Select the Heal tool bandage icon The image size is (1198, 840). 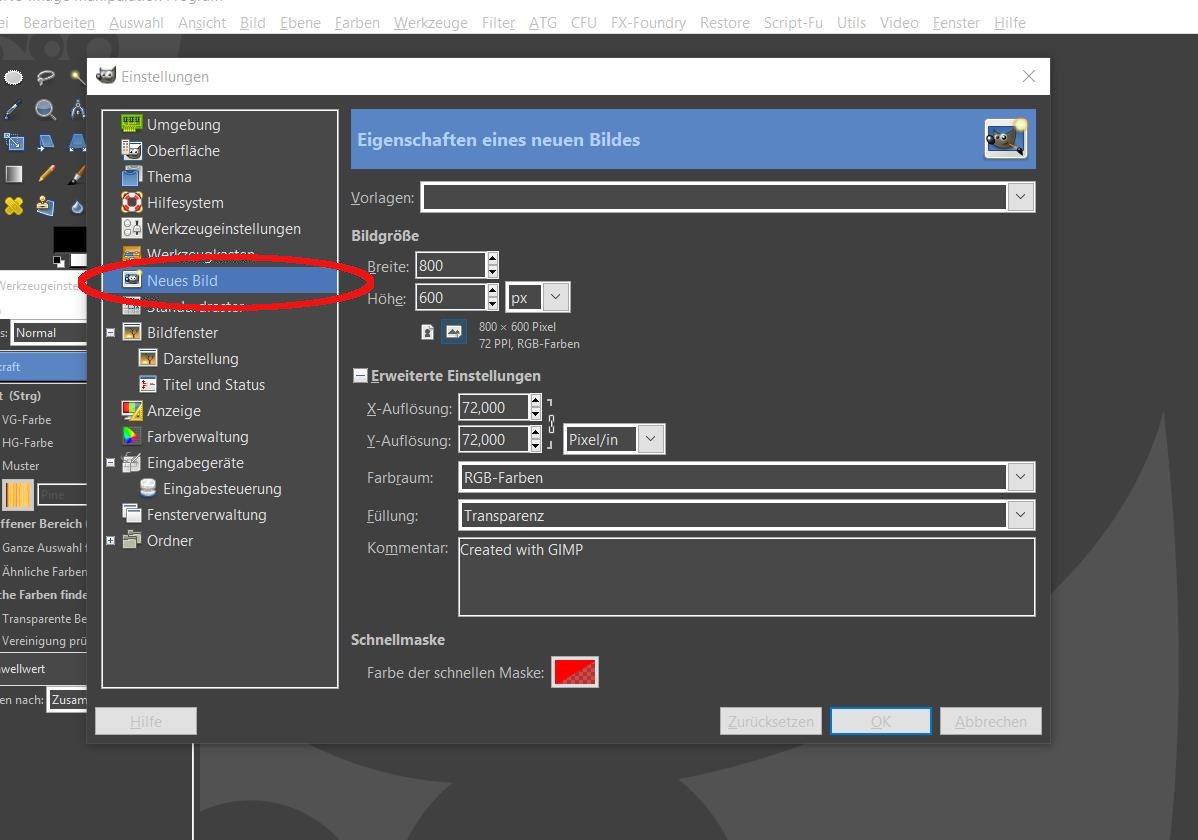coord(14,206)
